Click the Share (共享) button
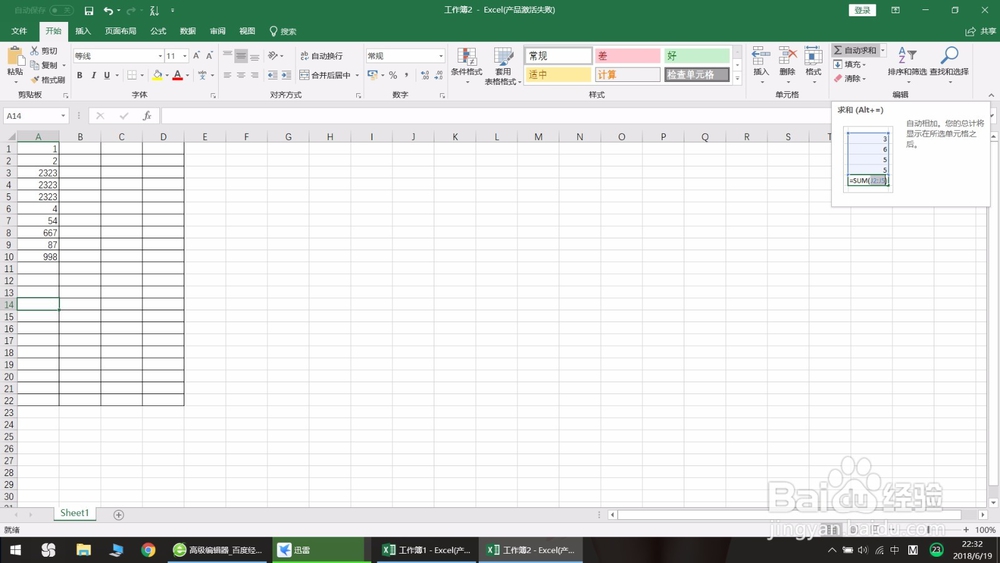 tap(981, 31)
